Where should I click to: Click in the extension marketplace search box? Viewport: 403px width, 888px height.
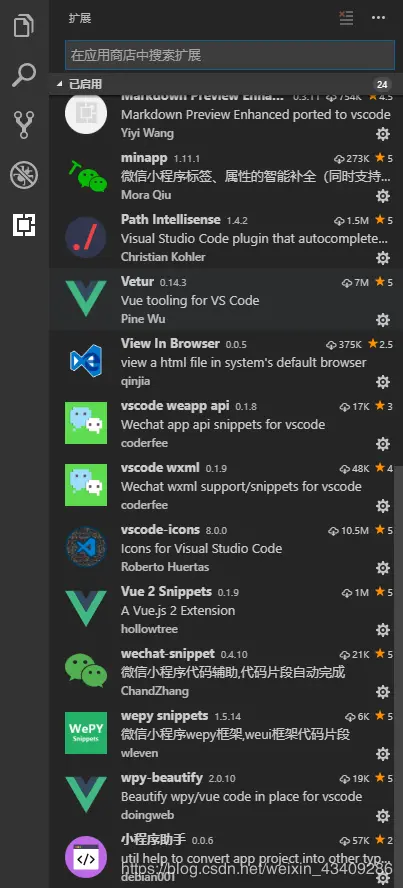pos(230,55)
